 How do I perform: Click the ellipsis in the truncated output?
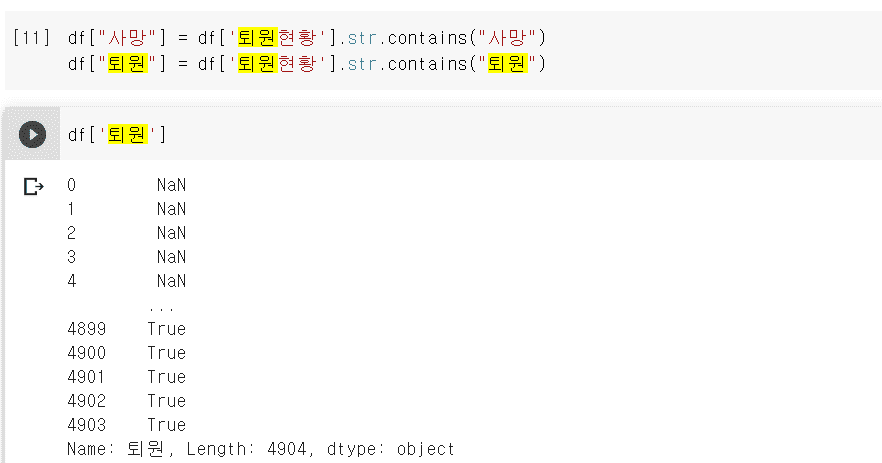(160, 305)
